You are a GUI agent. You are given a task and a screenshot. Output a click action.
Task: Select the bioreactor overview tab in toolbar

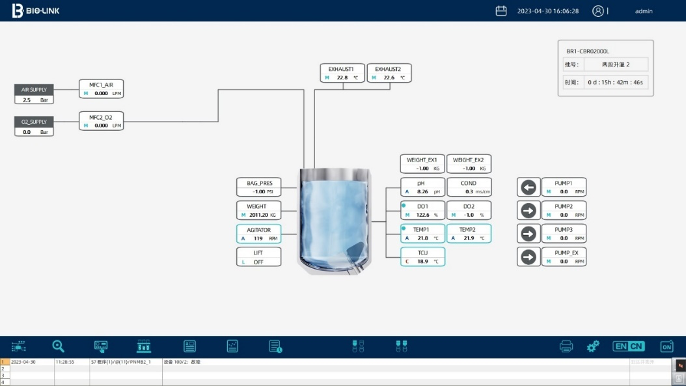(x=144, y=346)
